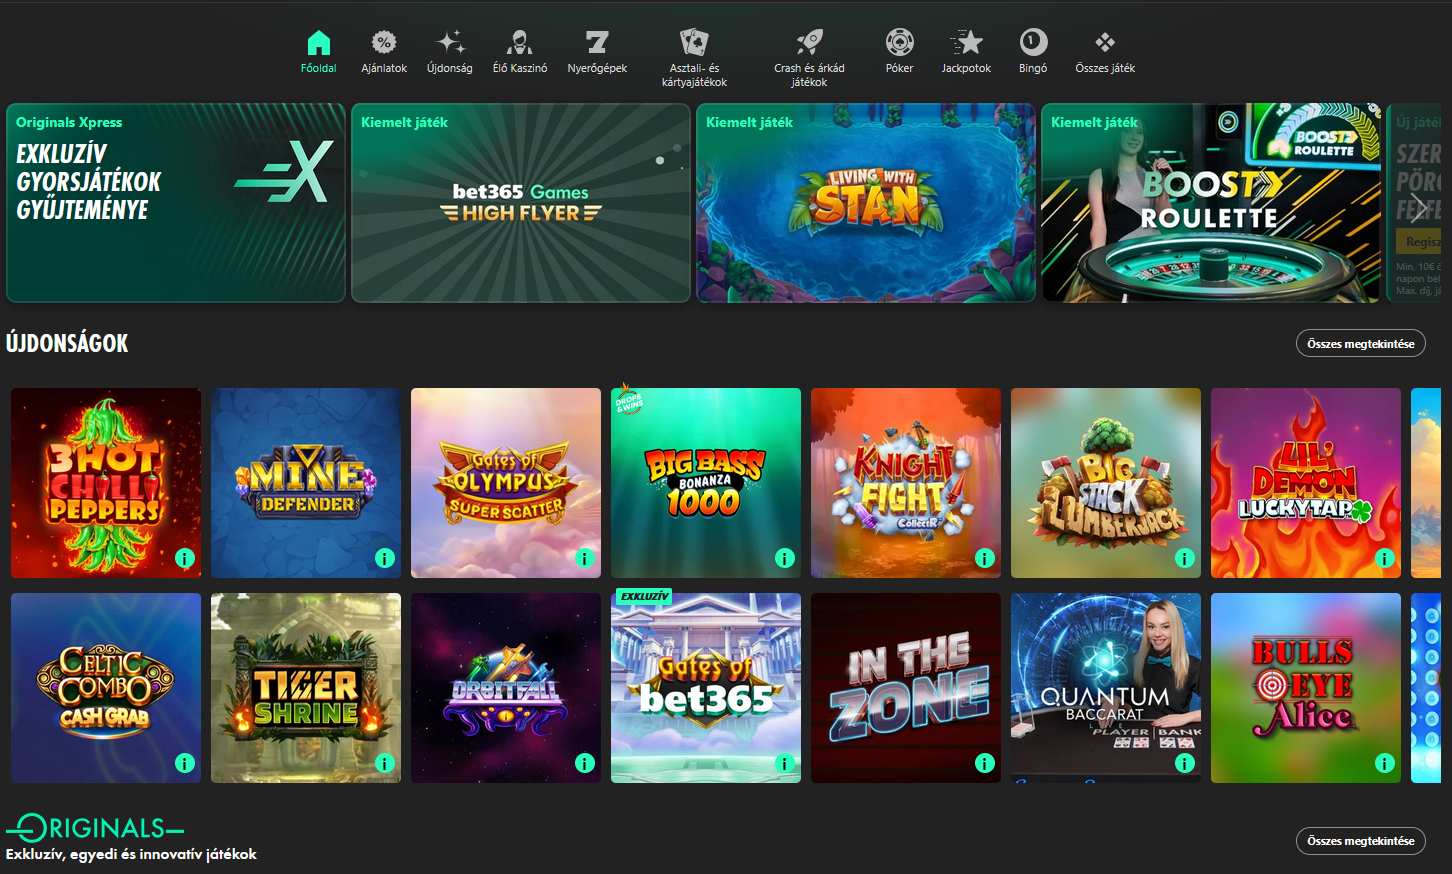1452x874 pixels.
Task: Click Összes megtekintése next to Újdonságok
Action: pyautogui.click(x=1360, y=343)
